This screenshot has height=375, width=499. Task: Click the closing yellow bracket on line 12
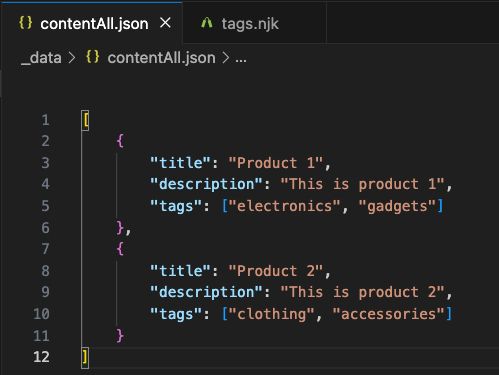coord(85,358)
